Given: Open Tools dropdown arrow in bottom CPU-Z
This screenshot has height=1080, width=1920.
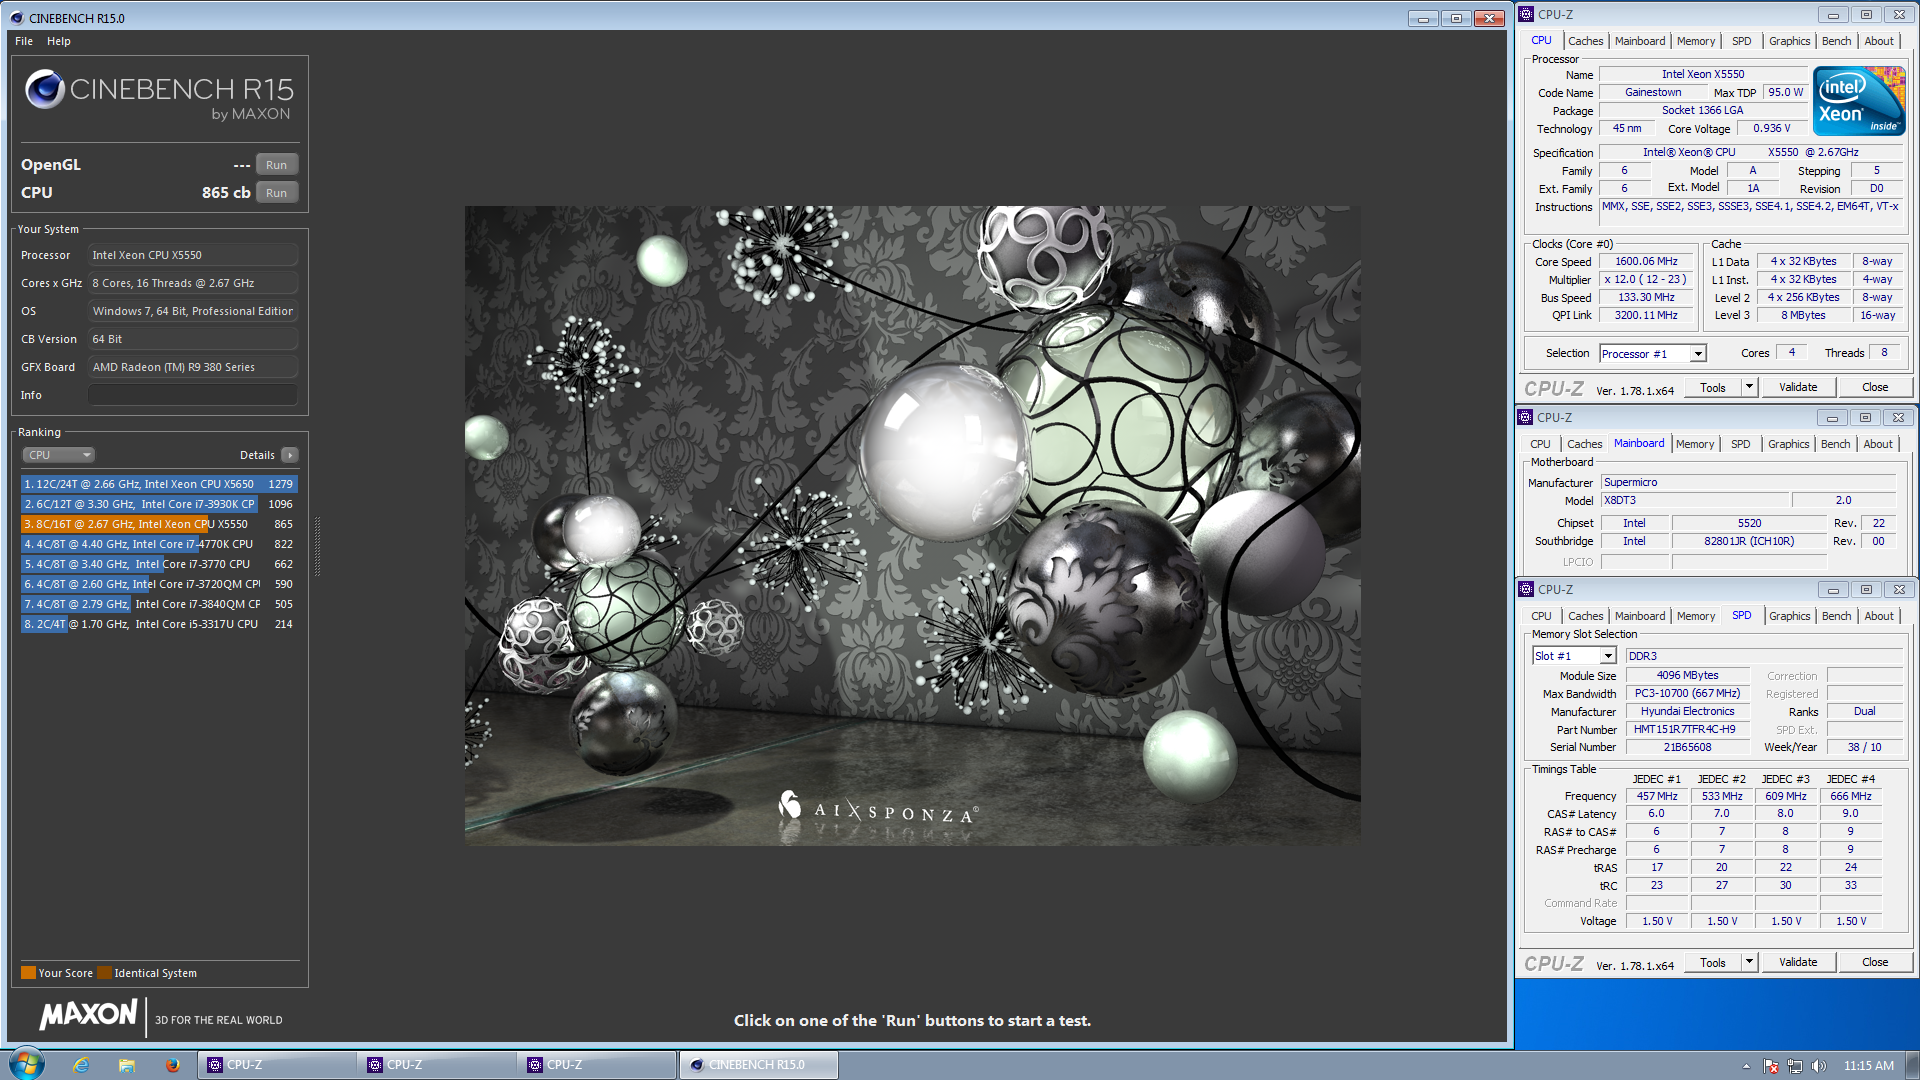Looking at the screenshot, I should (x=1749, y=963).
